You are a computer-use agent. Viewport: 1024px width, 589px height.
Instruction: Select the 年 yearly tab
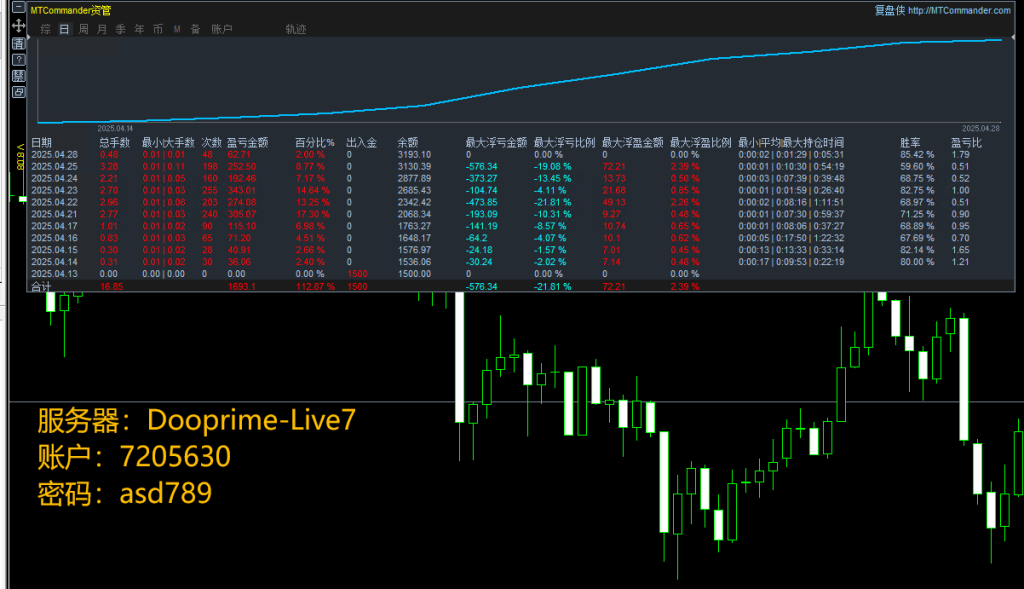tap(139, 29)
